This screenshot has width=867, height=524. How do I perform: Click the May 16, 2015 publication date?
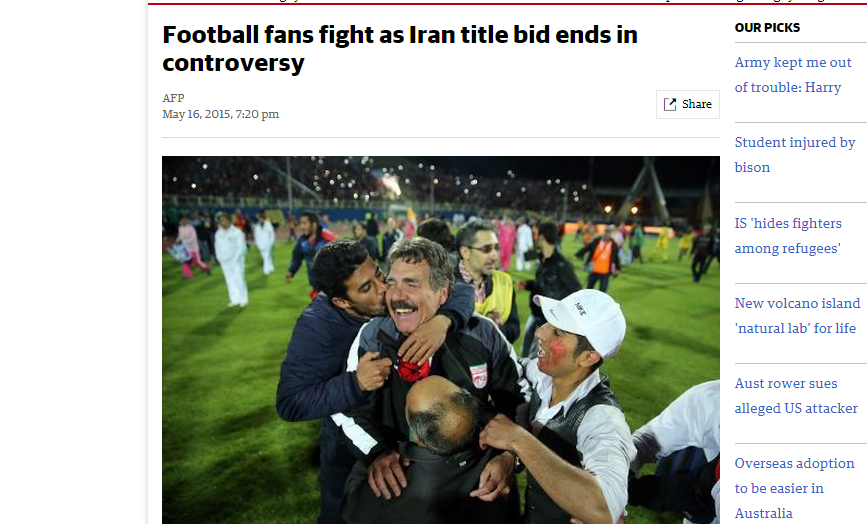click(x=221, y=114)
